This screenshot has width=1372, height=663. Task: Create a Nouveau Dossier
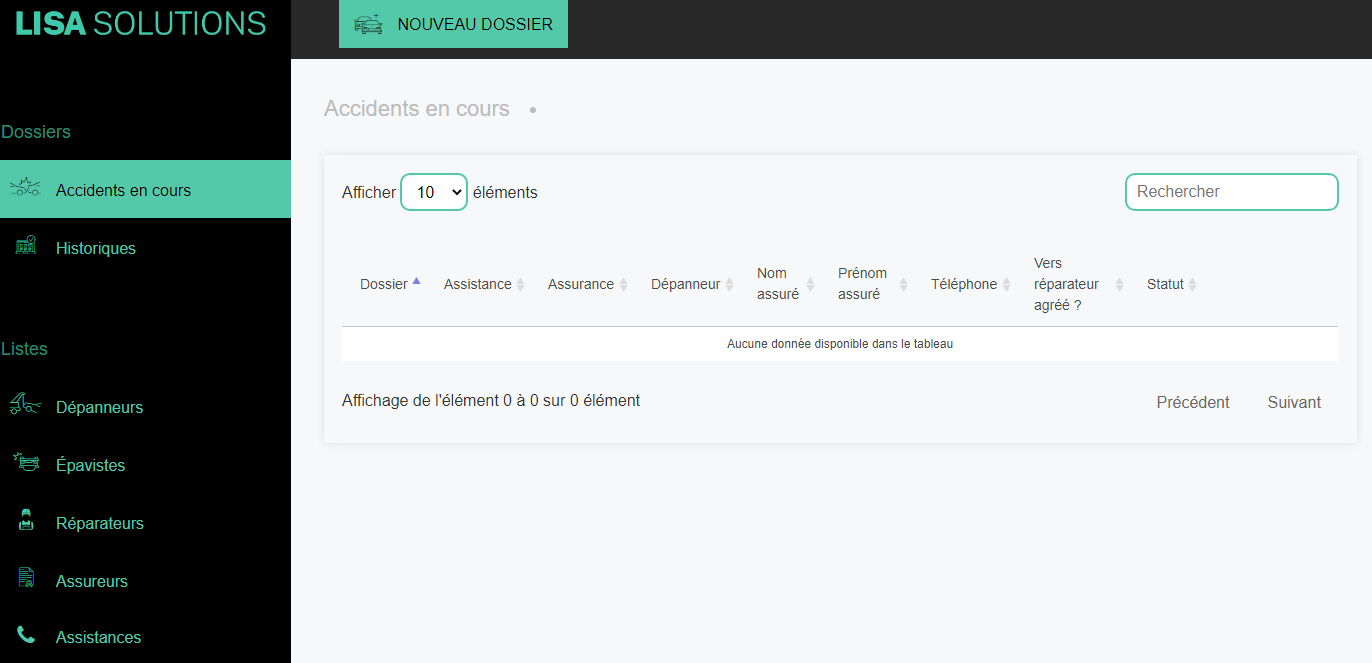[x=453, y=24]
